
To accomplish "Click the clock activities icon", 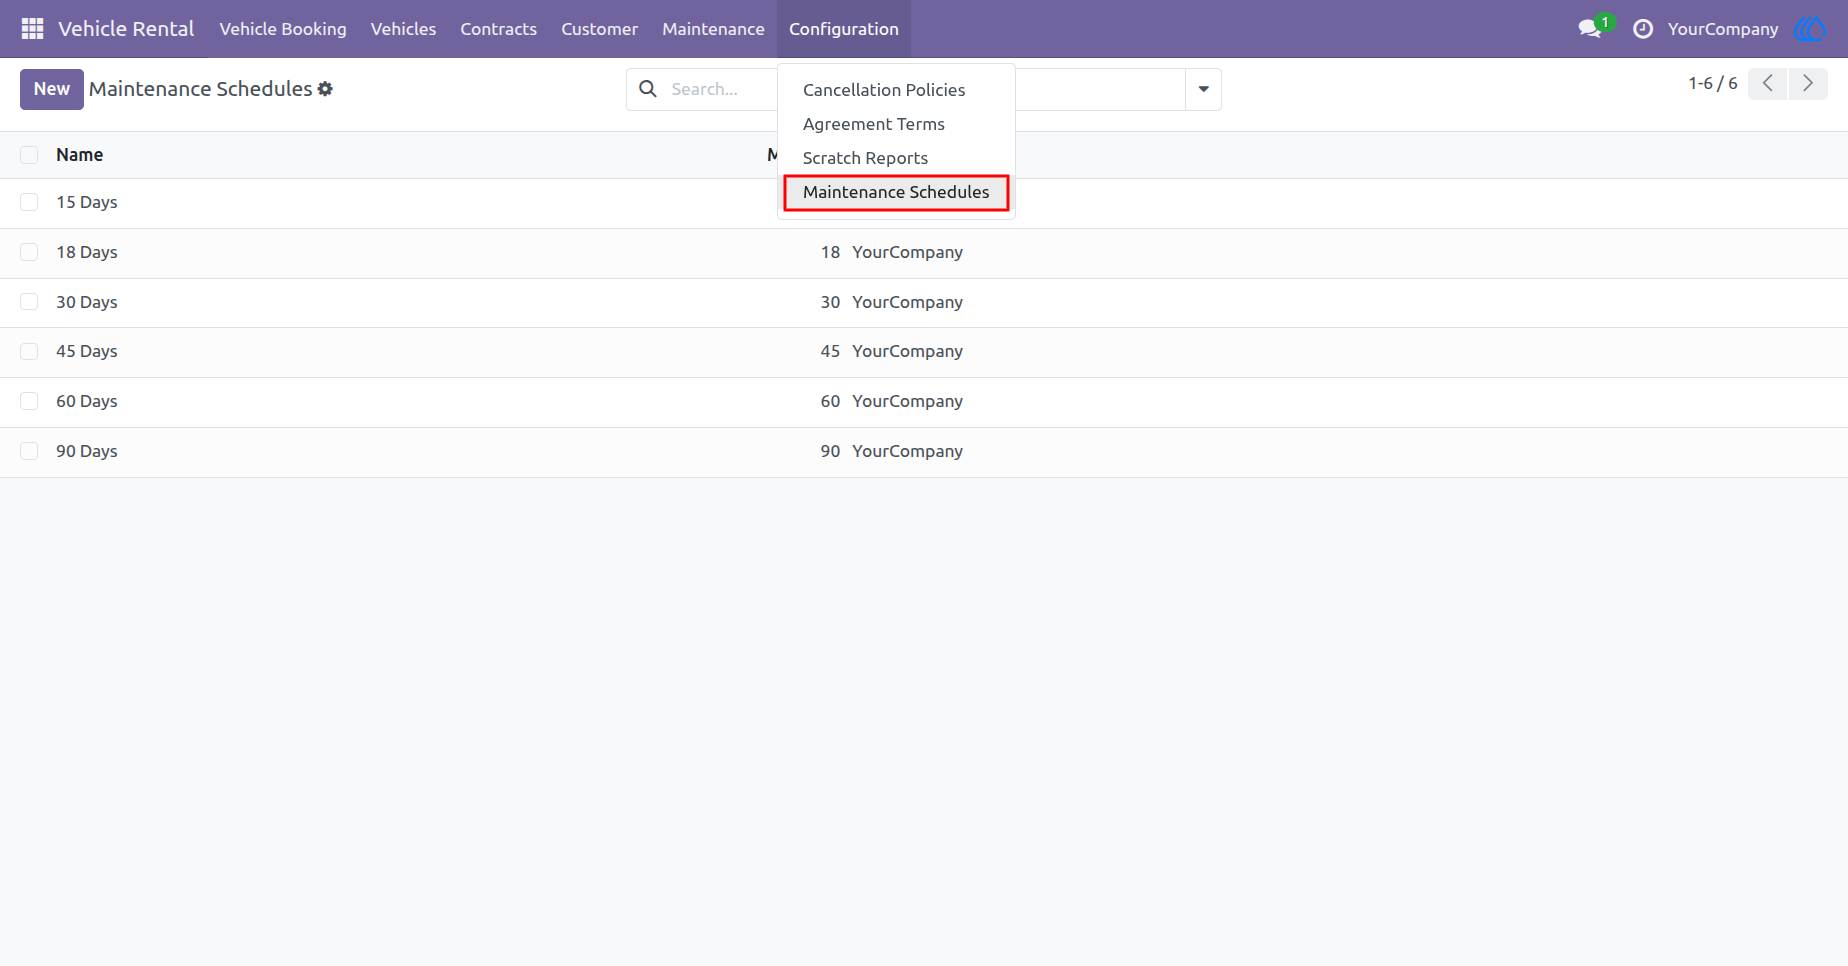I will pyautogui.click(x=1642, y=29).
